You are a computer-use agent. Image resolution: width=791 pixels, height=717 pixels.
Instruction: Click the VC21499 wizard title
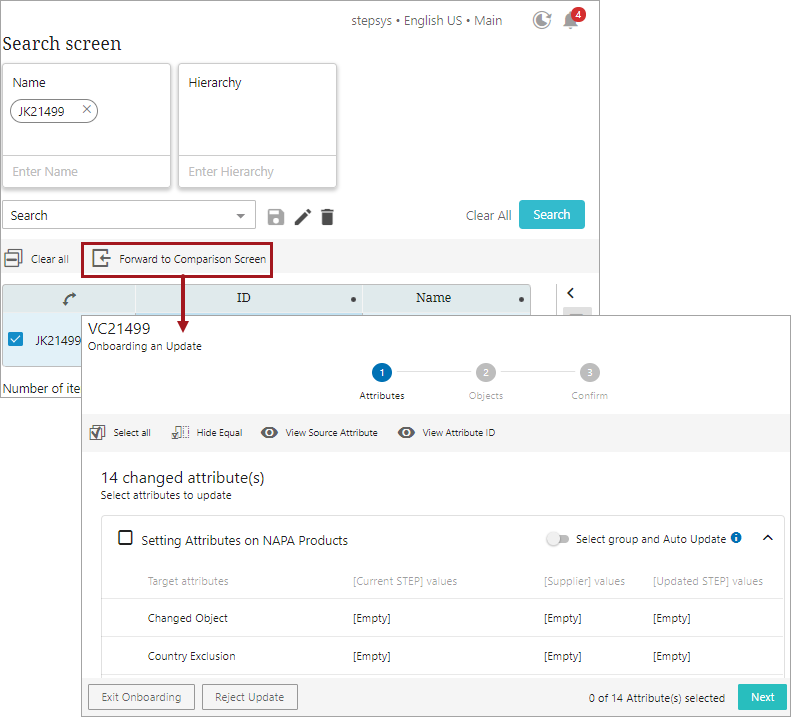click(x=119, y=328)
